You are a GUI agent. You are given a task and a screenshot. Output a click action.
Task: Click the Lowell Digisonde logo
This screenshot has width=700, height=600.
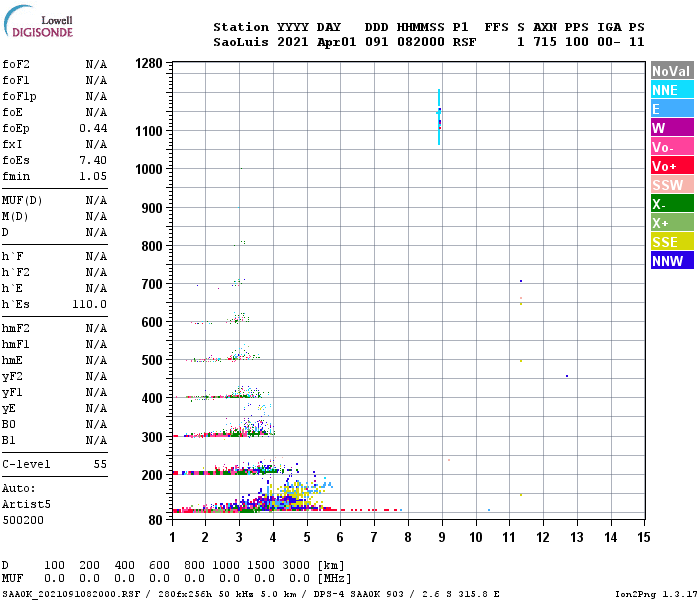click(x=38, y=21)
